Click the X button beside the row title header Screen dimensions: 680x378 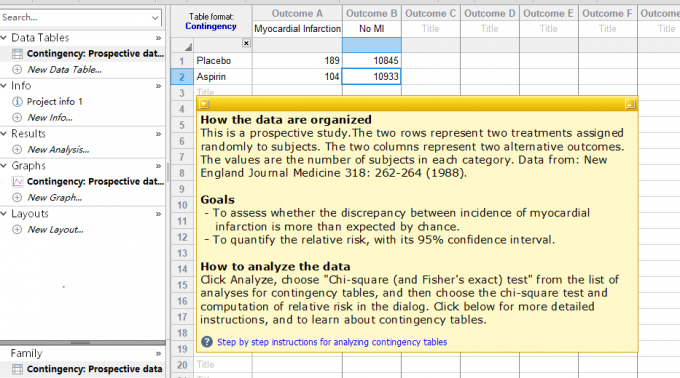tap(246, 43)
